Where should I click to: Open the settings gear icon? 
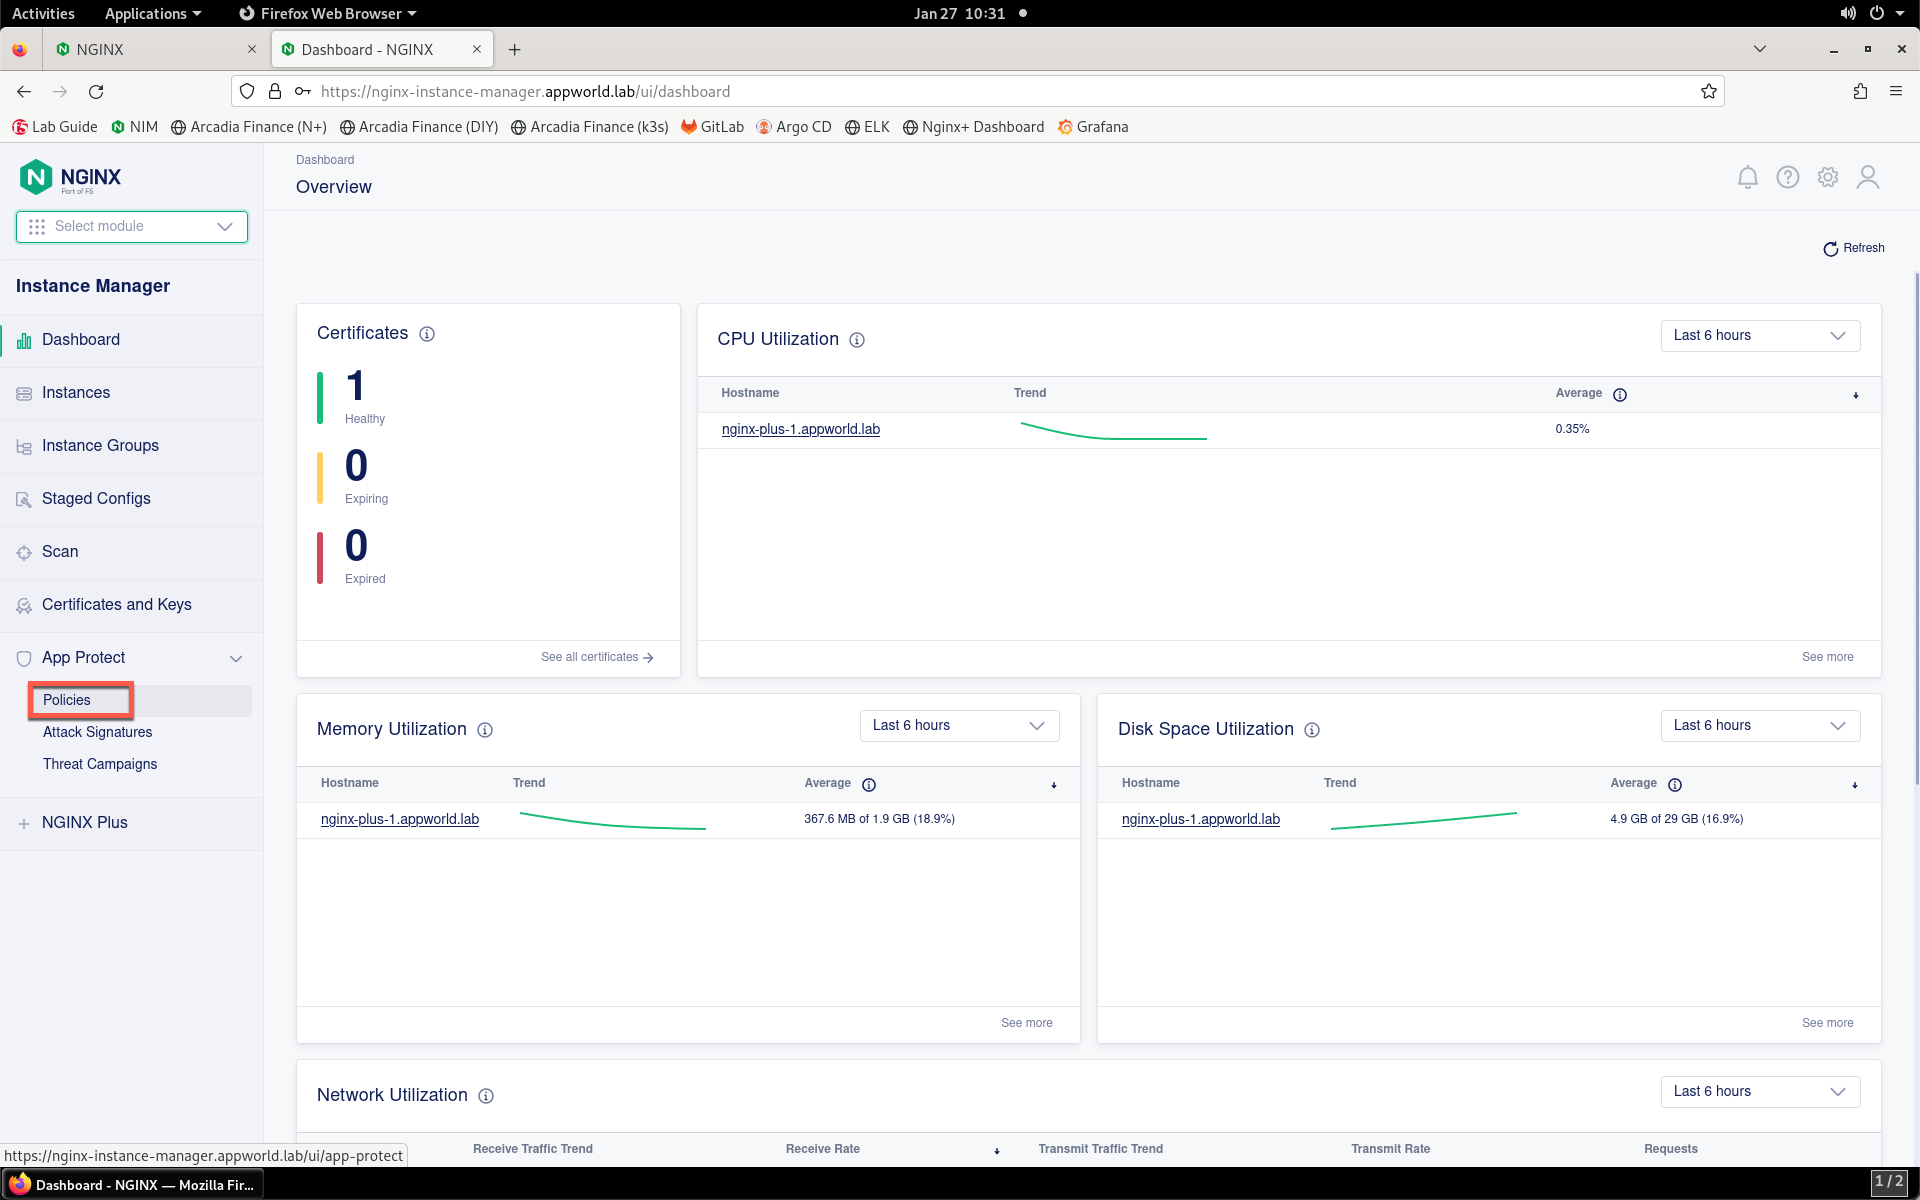(x=1827, y=177)
